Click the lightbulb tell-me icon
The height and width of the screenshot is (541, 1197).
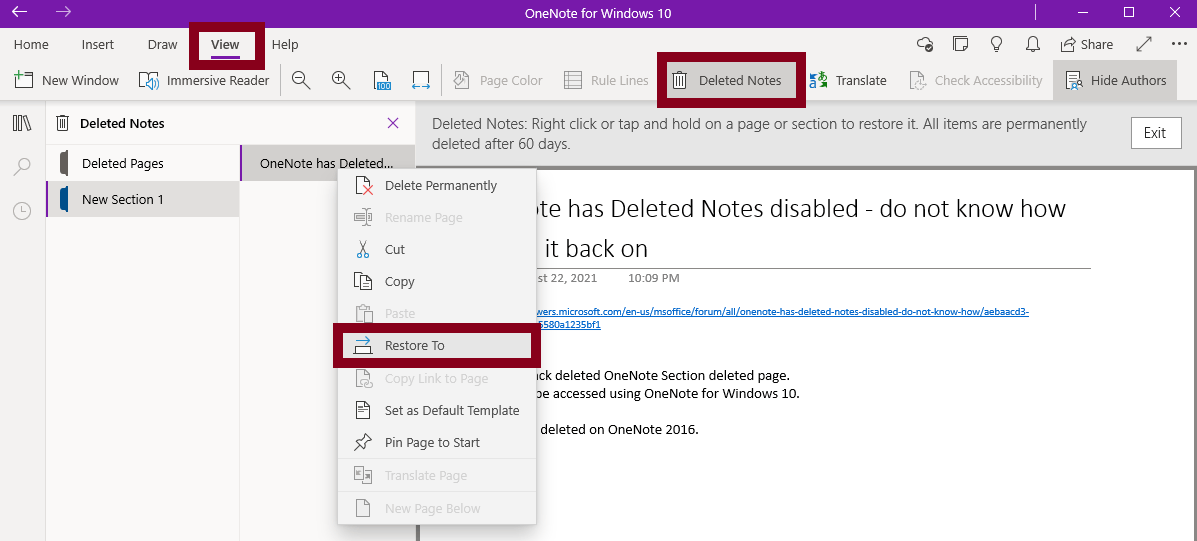(x=996, y=44)
